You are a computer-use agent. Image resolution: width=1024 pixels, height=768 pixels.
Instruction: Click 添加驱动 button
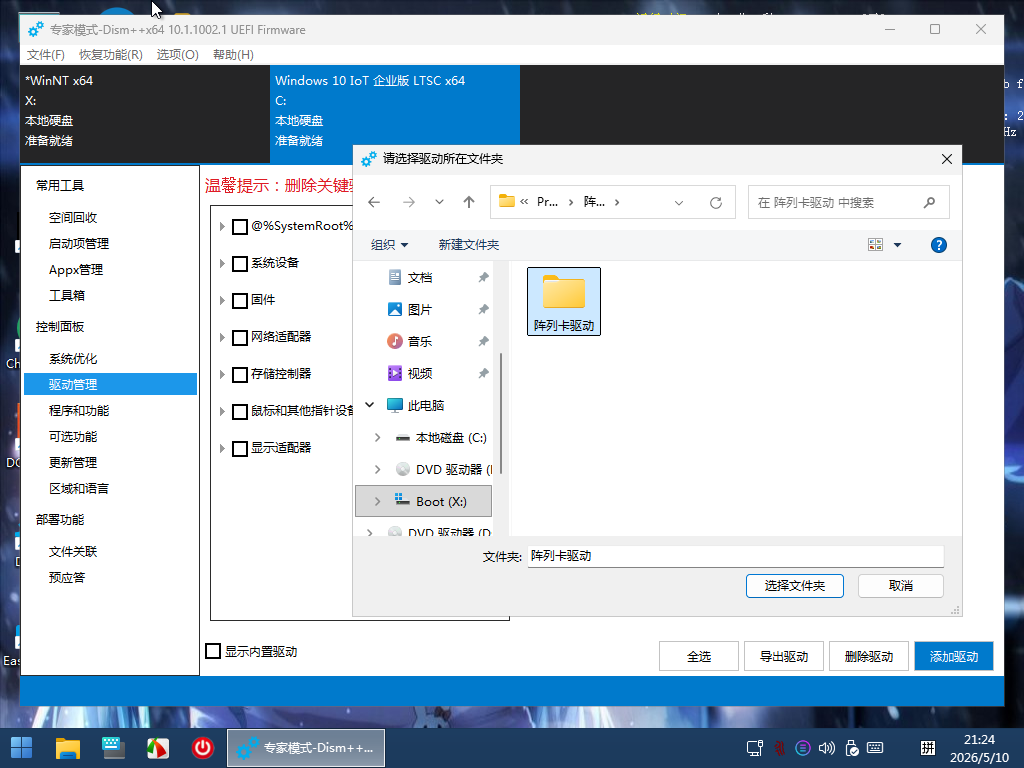[x=953, y=656]
